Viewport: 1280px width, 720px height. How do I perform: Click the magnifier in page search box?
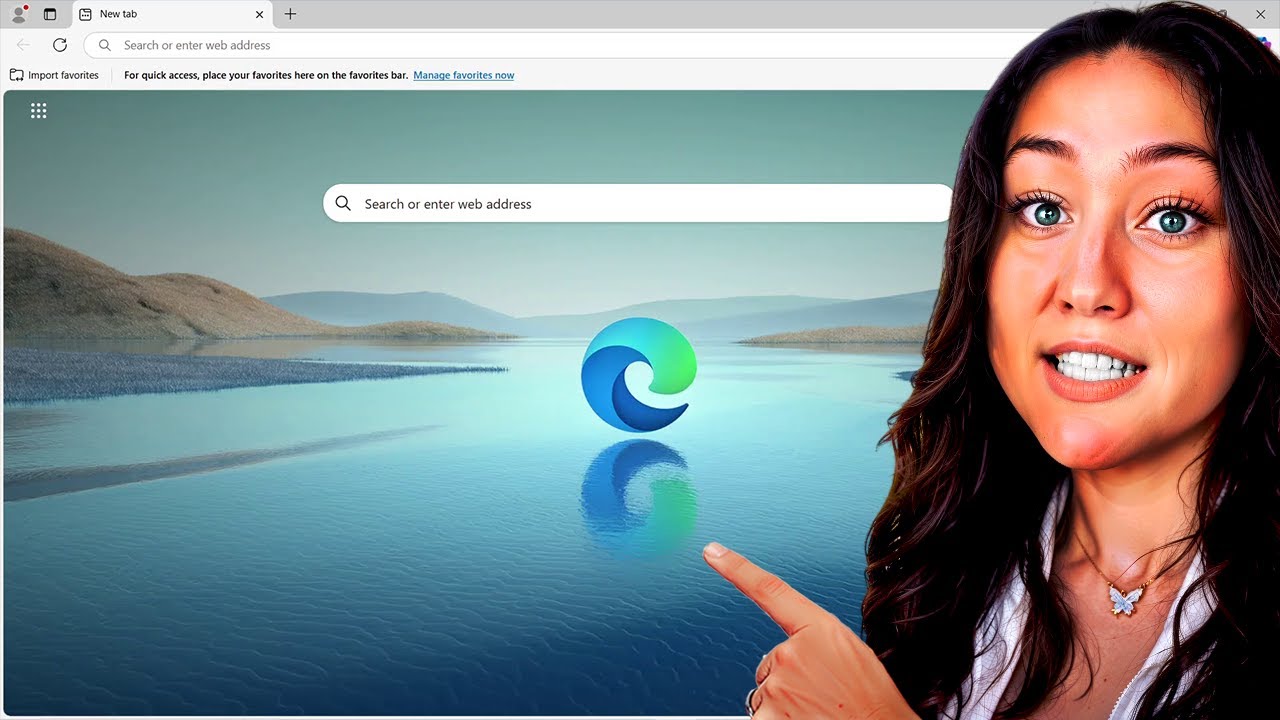[x=343, y=203]
